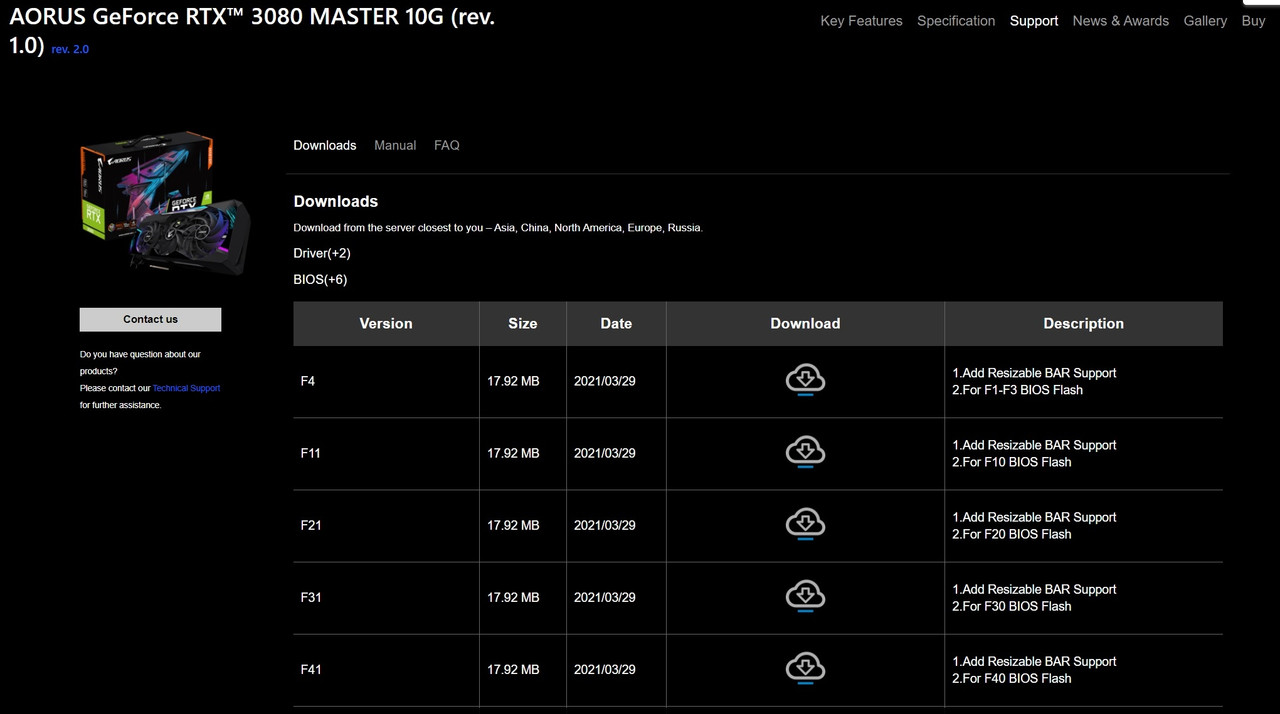Image resolution: width=1280 pixels, height=714 pixels.
Task: Select the F31 version cell
Action: [386, 597]
